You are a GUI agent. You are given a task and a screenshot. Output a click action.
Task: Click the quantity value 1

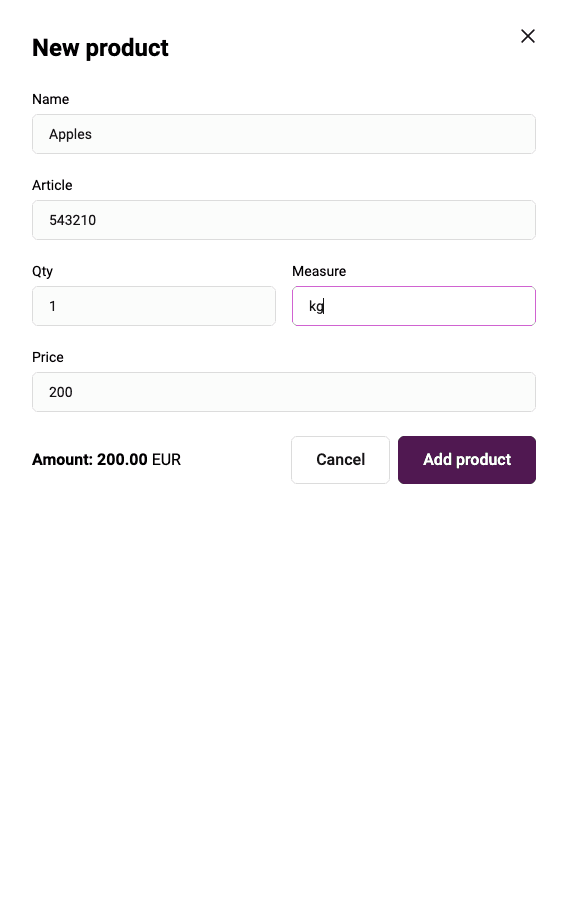pyautogui.click(x=53, y=307)
